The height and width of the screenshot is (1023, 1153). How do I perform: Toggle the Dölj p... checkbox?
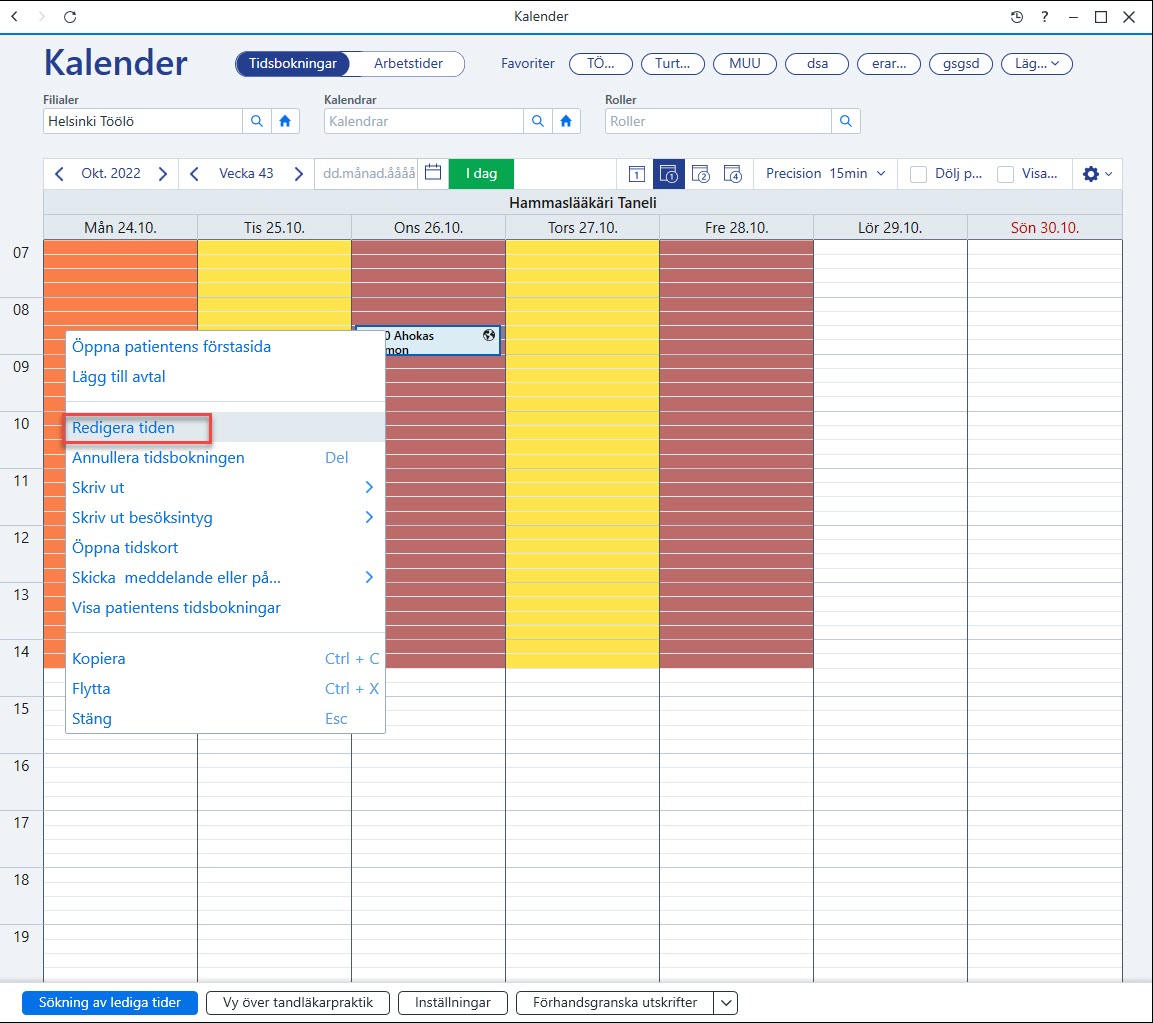[918, 174]
